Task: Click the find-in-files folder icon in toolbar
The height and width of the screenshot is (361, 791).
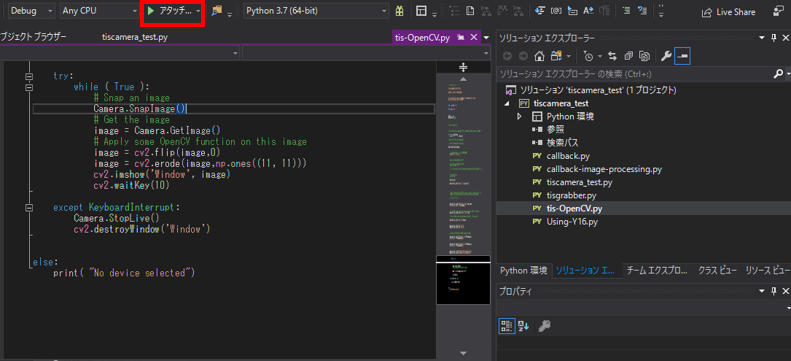Action: pyautogui.click(x=217, y=11)
